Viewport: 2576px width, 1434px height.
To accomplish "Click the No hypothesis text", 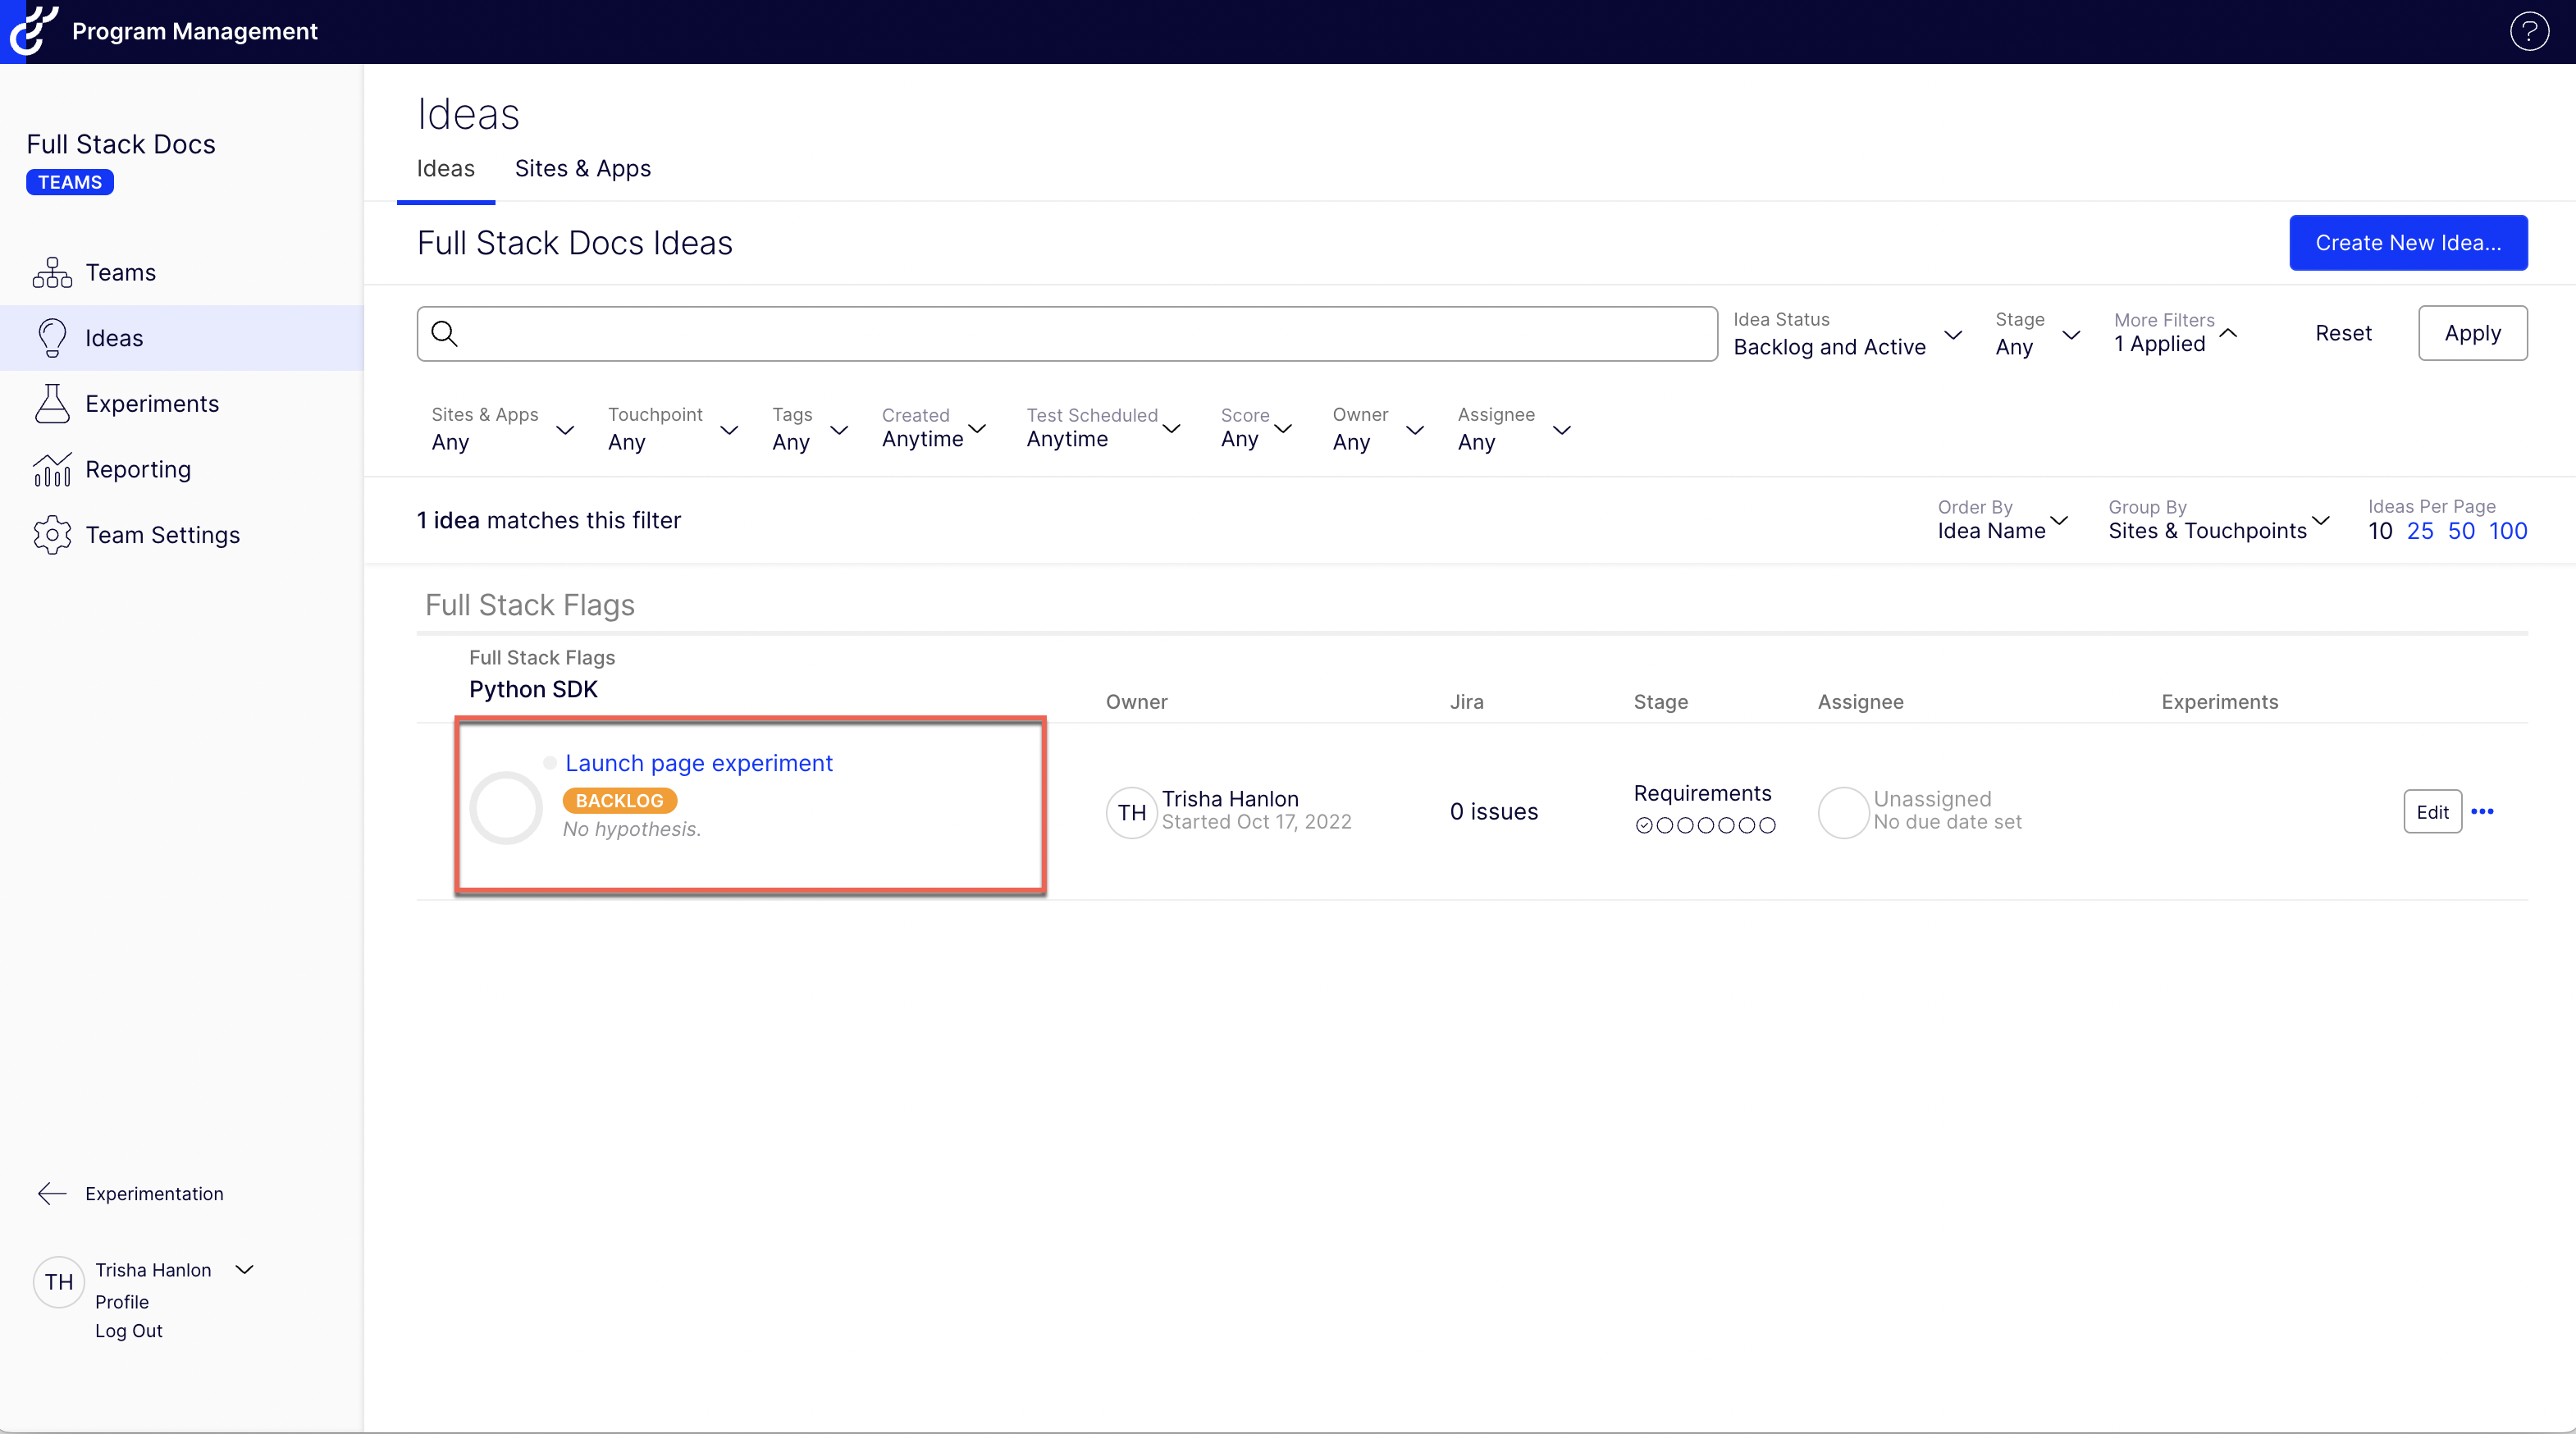I will click(x=631, y=829).
